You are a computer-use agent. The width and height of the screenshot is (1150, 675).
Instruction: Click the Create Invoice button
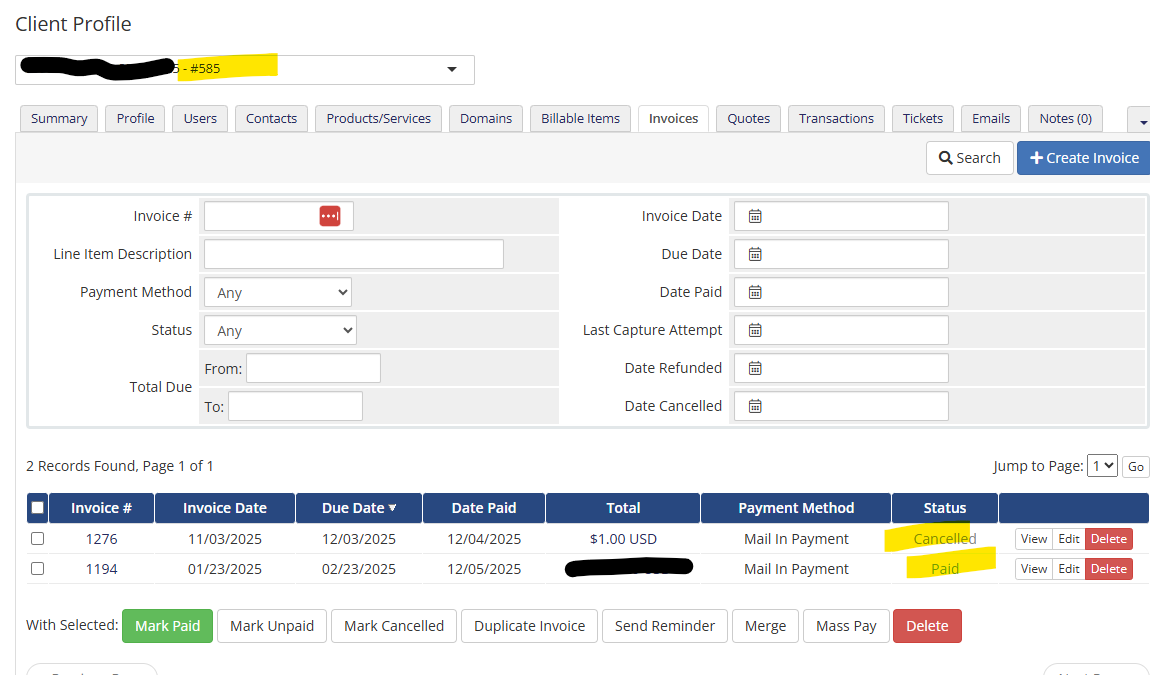(1084, 158)
